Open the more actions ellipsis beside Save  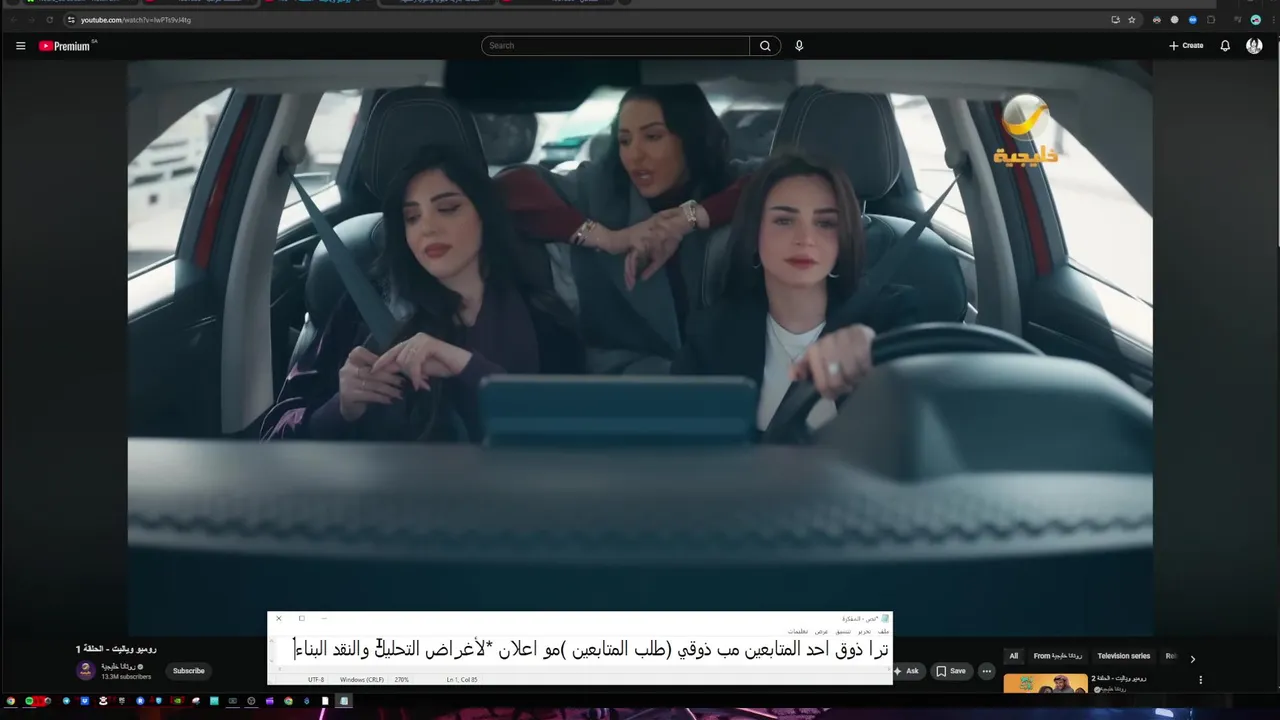[987, 671]
